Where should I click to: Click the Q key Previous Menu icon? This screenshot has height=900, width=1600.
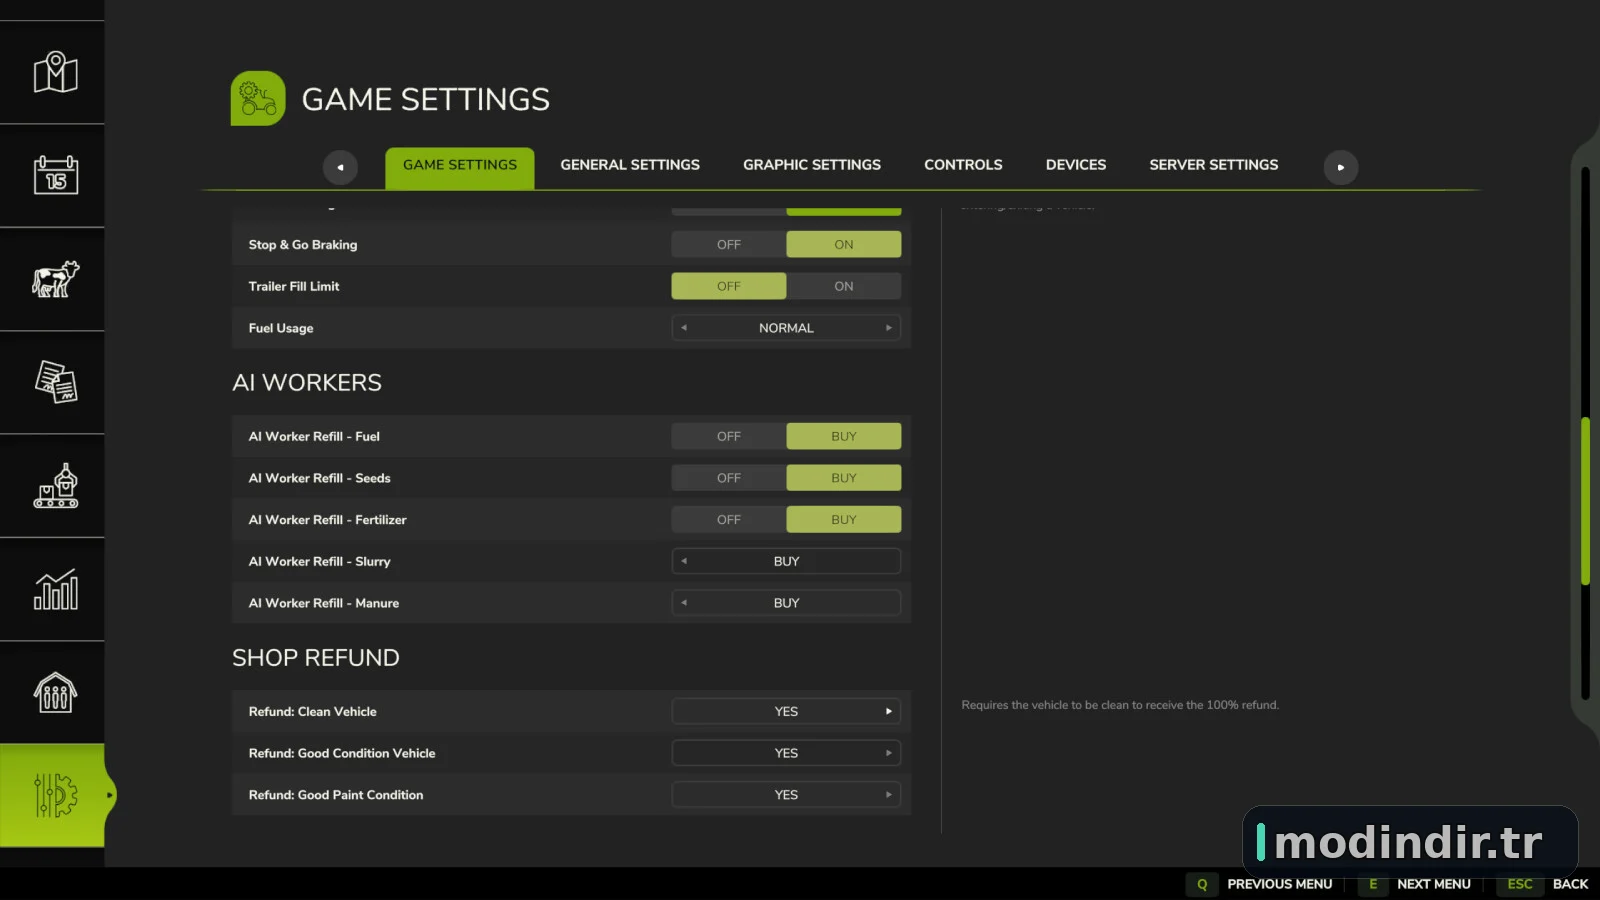[1202, 884]
